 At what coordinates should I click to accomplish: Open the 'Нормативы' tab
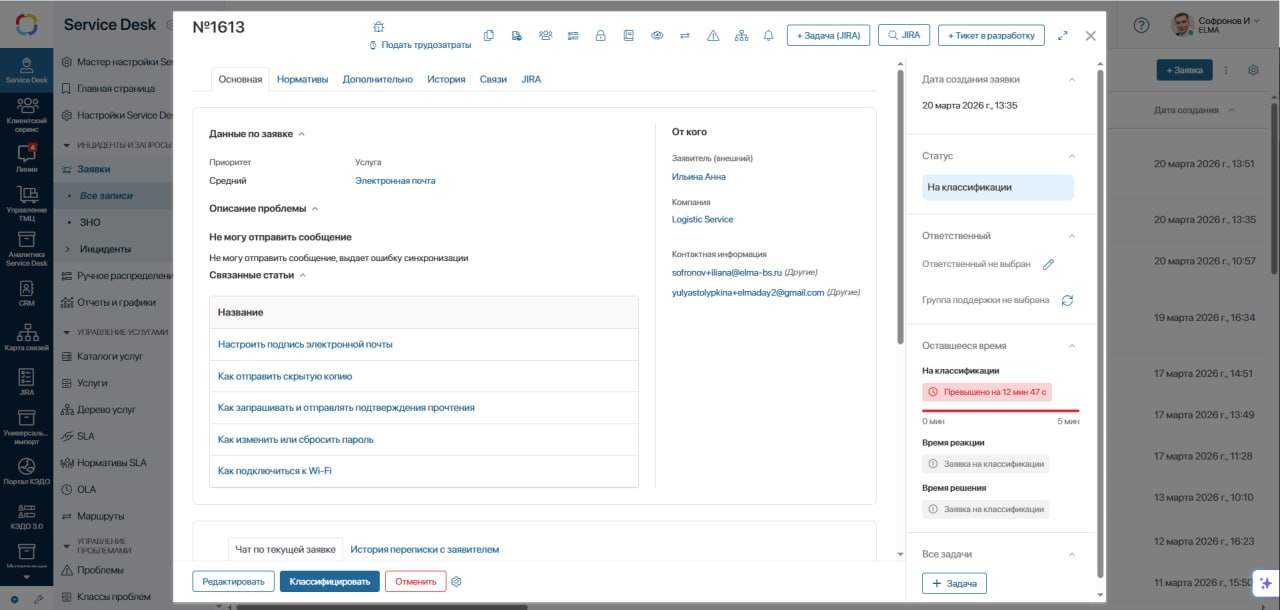pyautogui.click(x=302, y=79)
